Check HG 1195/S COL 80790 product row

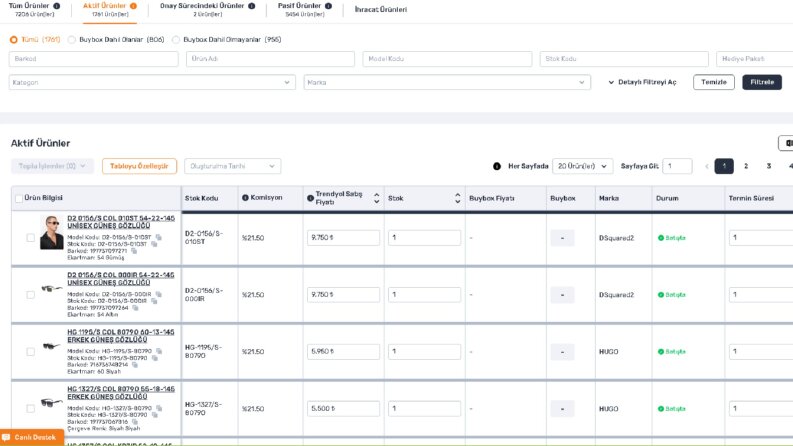pyautogui.click(x=30, y=351)
